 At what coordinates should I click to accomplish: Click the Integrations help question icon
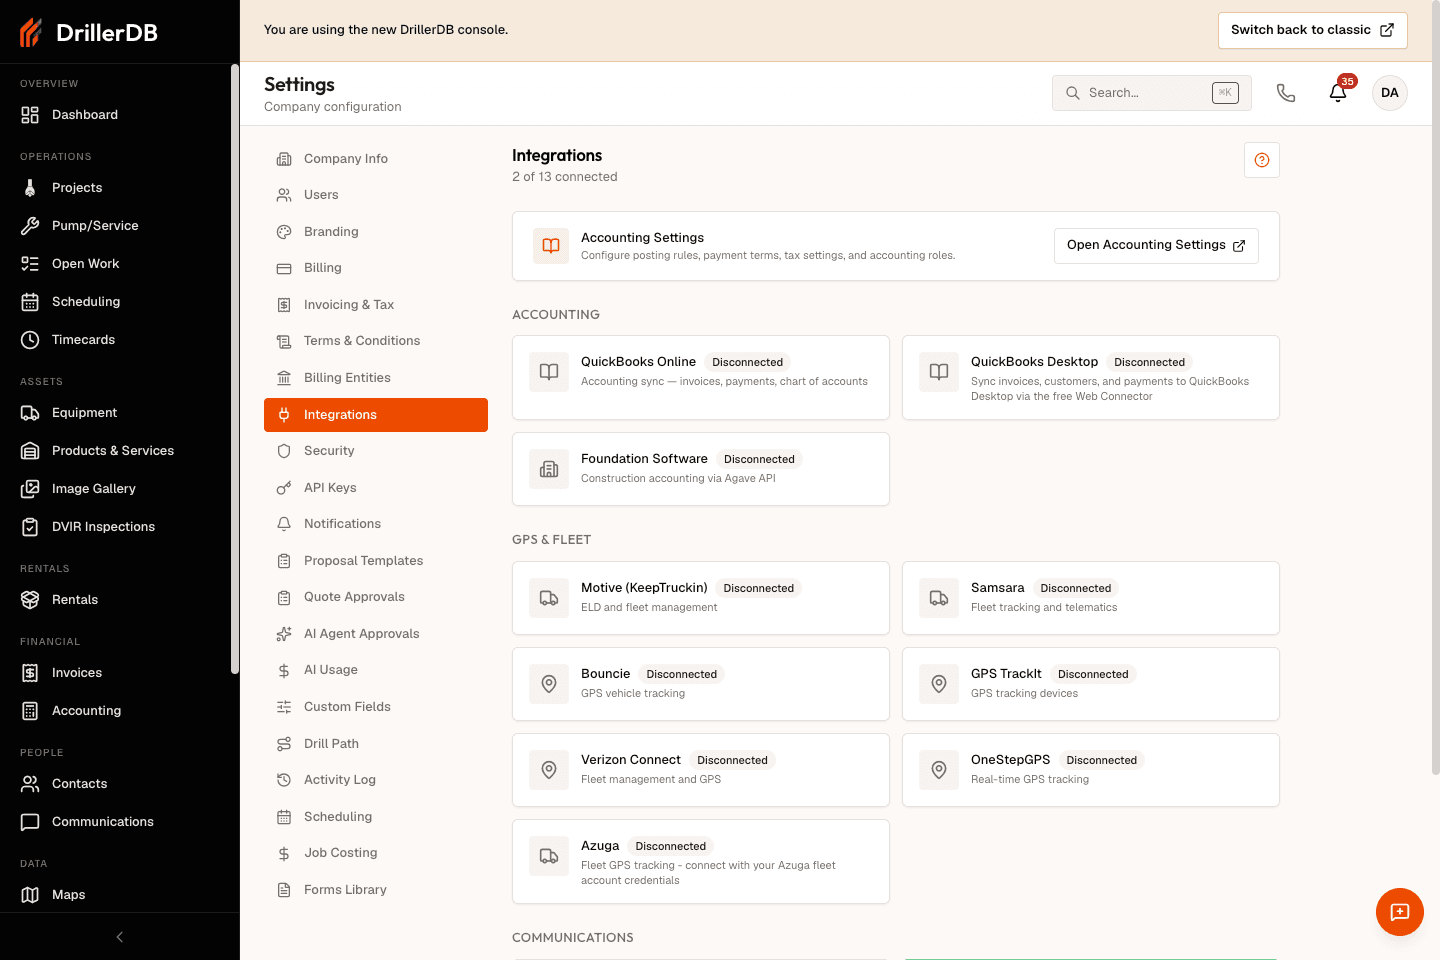click(1262, 160)
